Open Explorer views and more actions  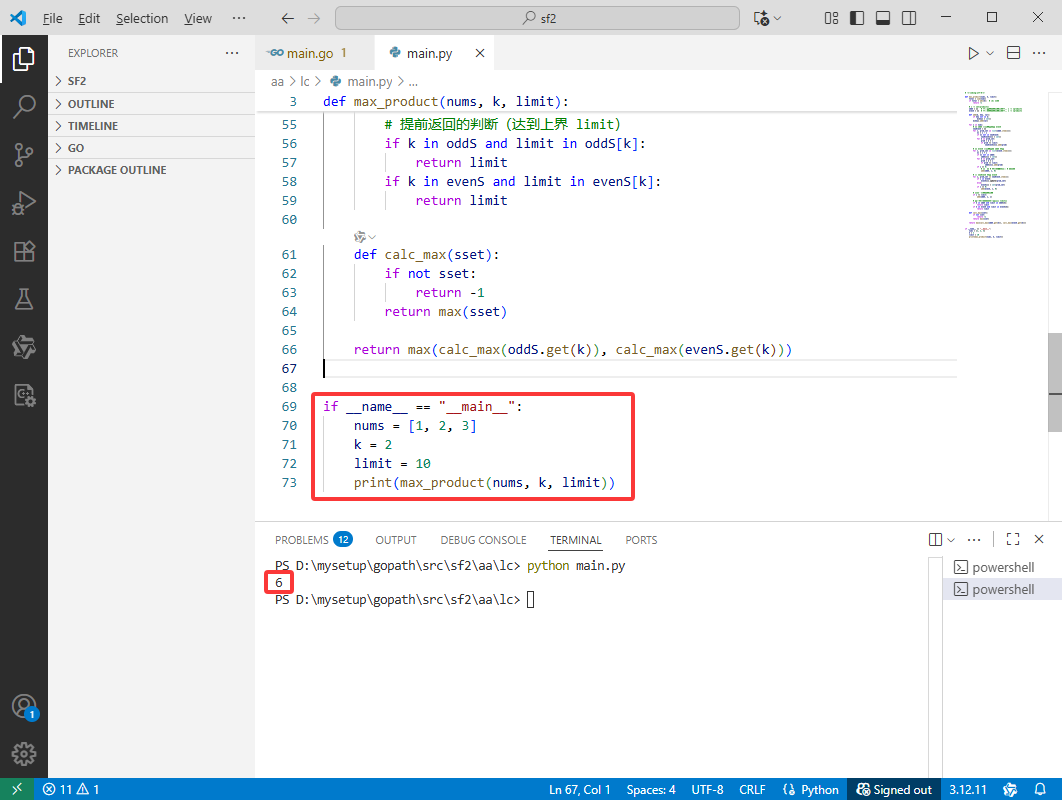tap(232, 53)
